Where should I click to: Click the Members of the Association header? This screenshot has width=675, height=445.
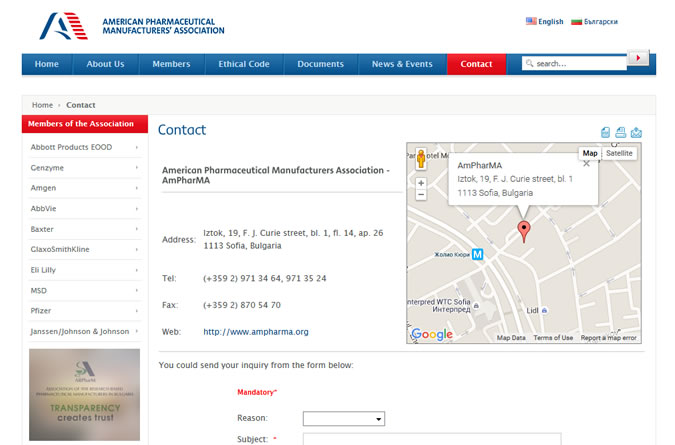tap(85, 124)
